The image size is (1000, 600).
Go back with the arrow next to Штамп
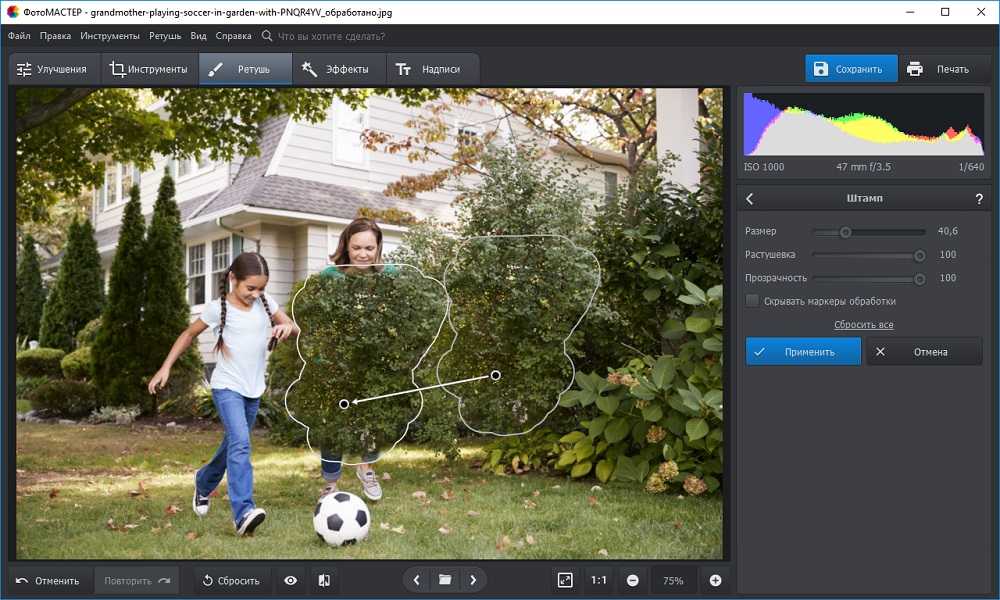click(x=749, y=199)
